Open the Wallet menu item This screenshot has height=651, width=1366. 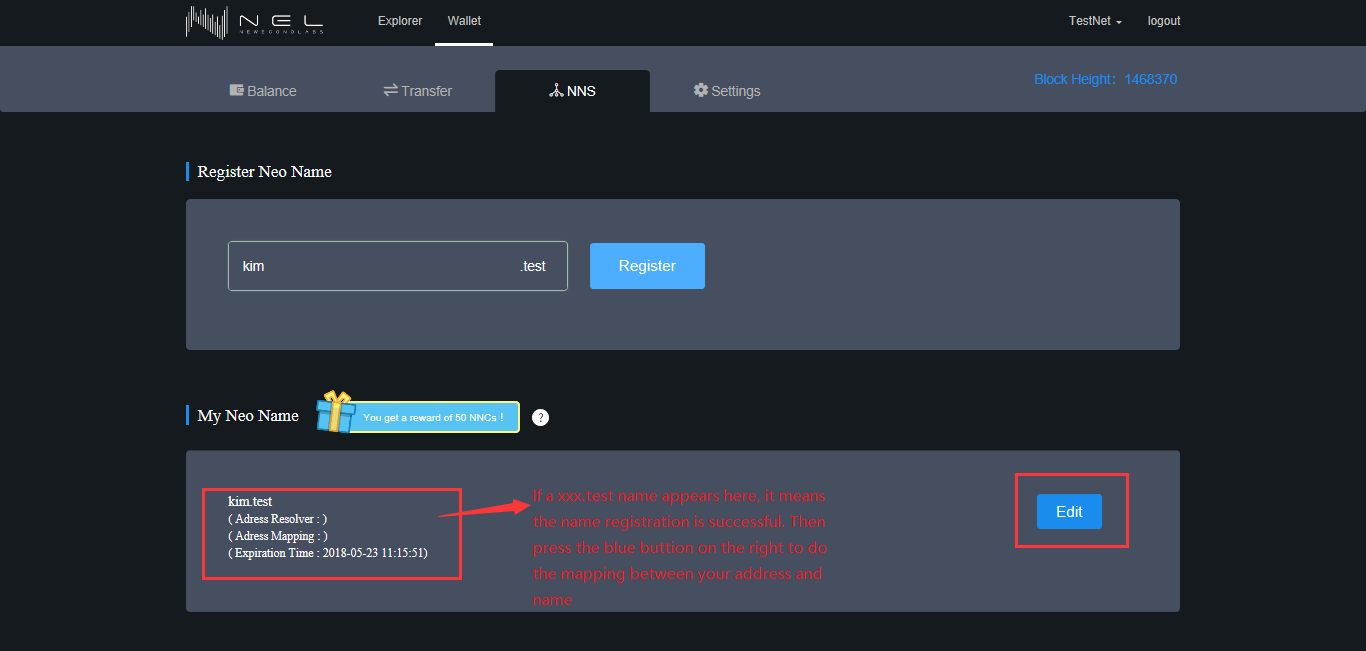[x=464, y=21]
